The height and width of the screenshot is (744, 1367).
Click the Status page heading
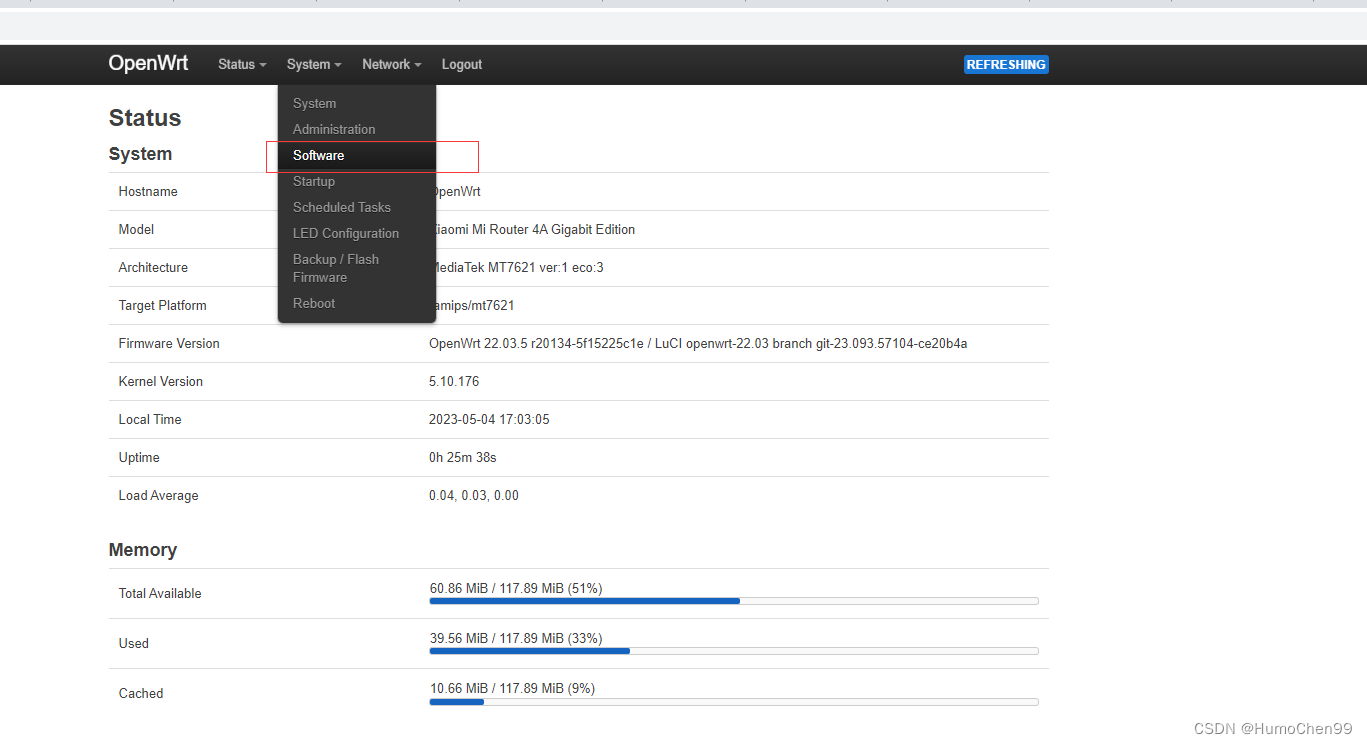[145, 118]
